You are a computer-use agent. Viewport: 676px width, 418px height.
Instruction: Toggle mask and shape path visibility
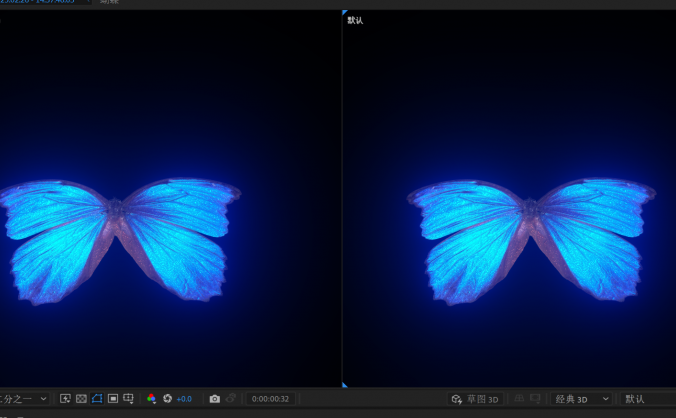tap(97, 399)
